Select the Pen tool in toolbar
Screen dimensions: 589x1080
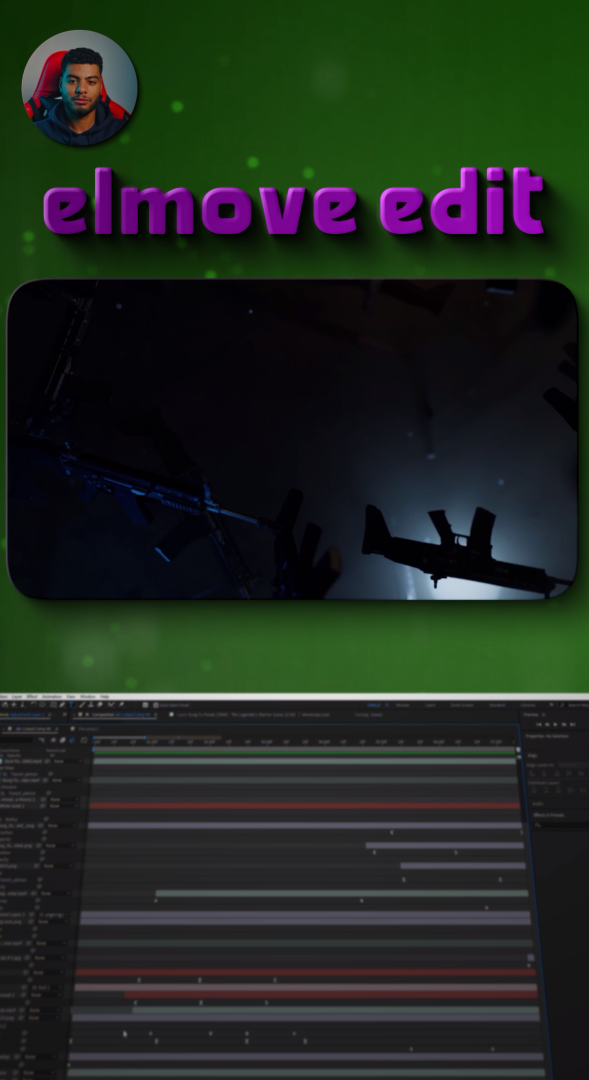[62, 705]
